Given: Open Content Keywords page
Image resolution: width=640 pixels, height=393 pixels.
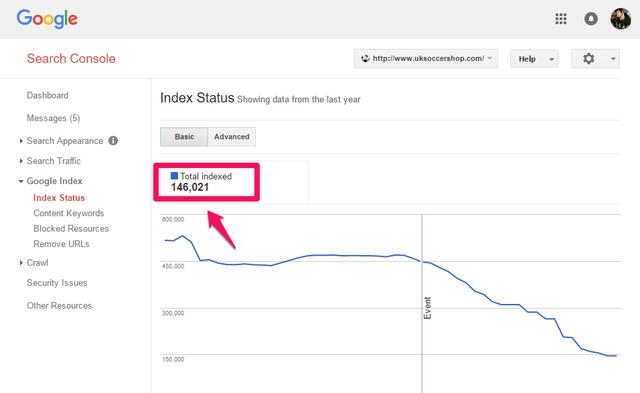Looking at the screenshot, I should (69, 213).
